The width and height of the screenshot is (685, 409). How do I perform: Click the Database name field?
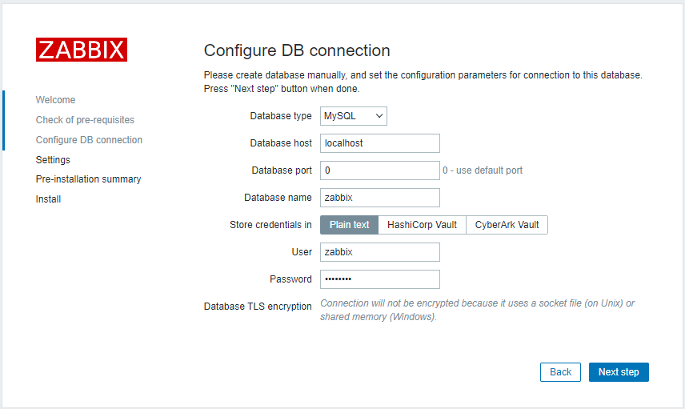(380, 198)
